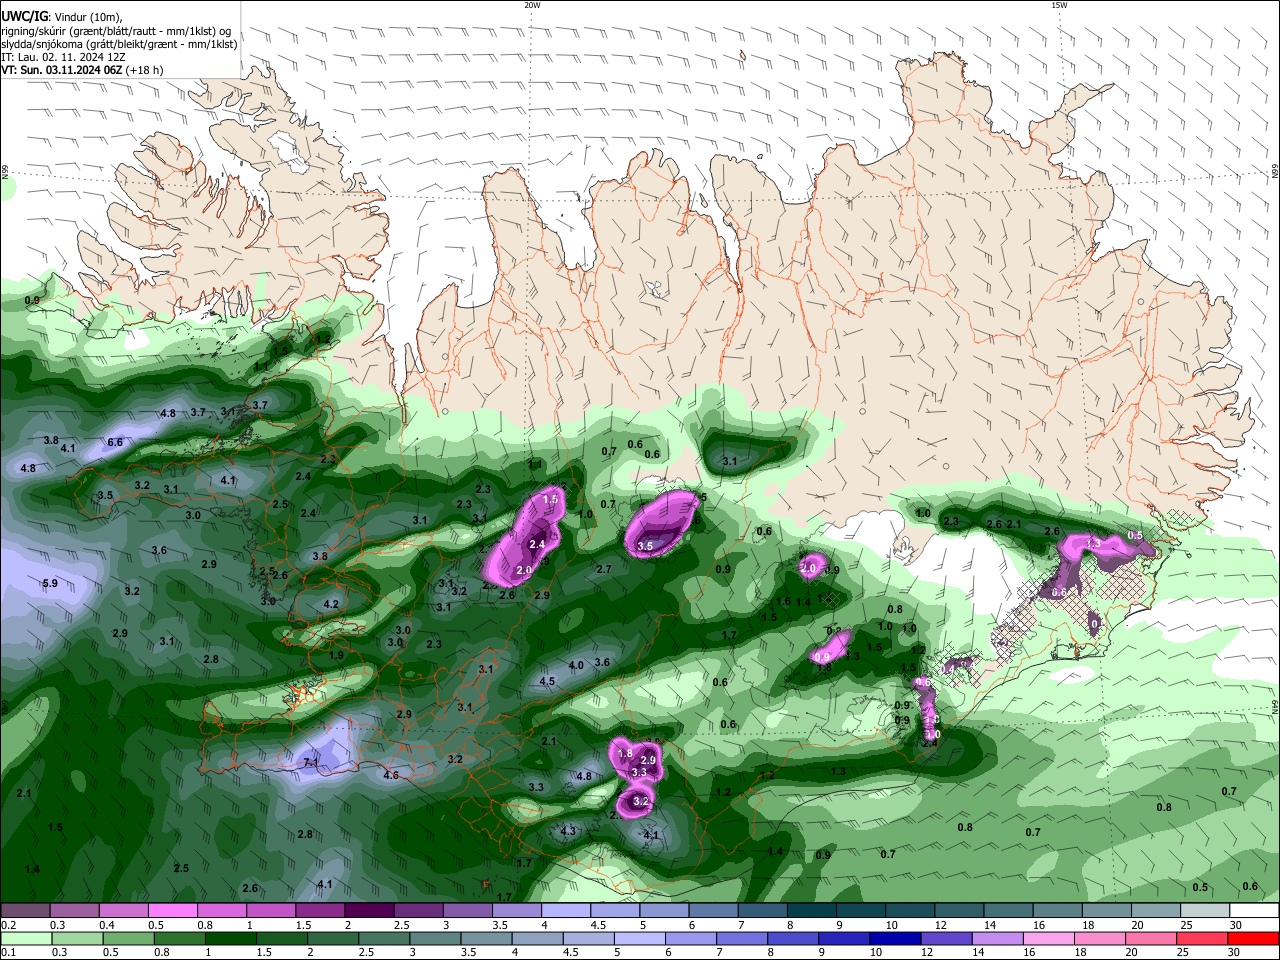Click the 15W longitude label
The width and height of the screenshot is (1280, 960).
(1059, 5)
